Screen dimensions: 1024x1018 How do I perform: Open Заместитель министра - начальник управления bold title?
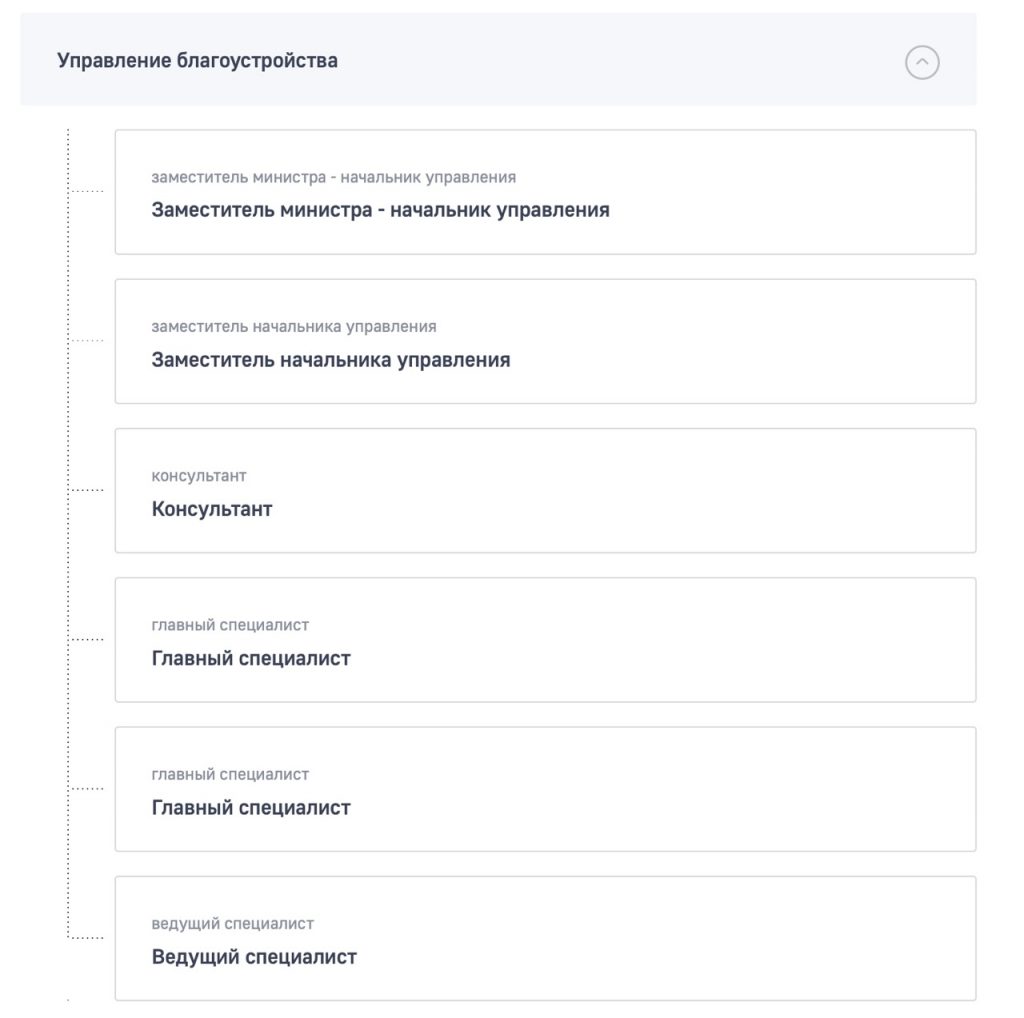(380, 211)
